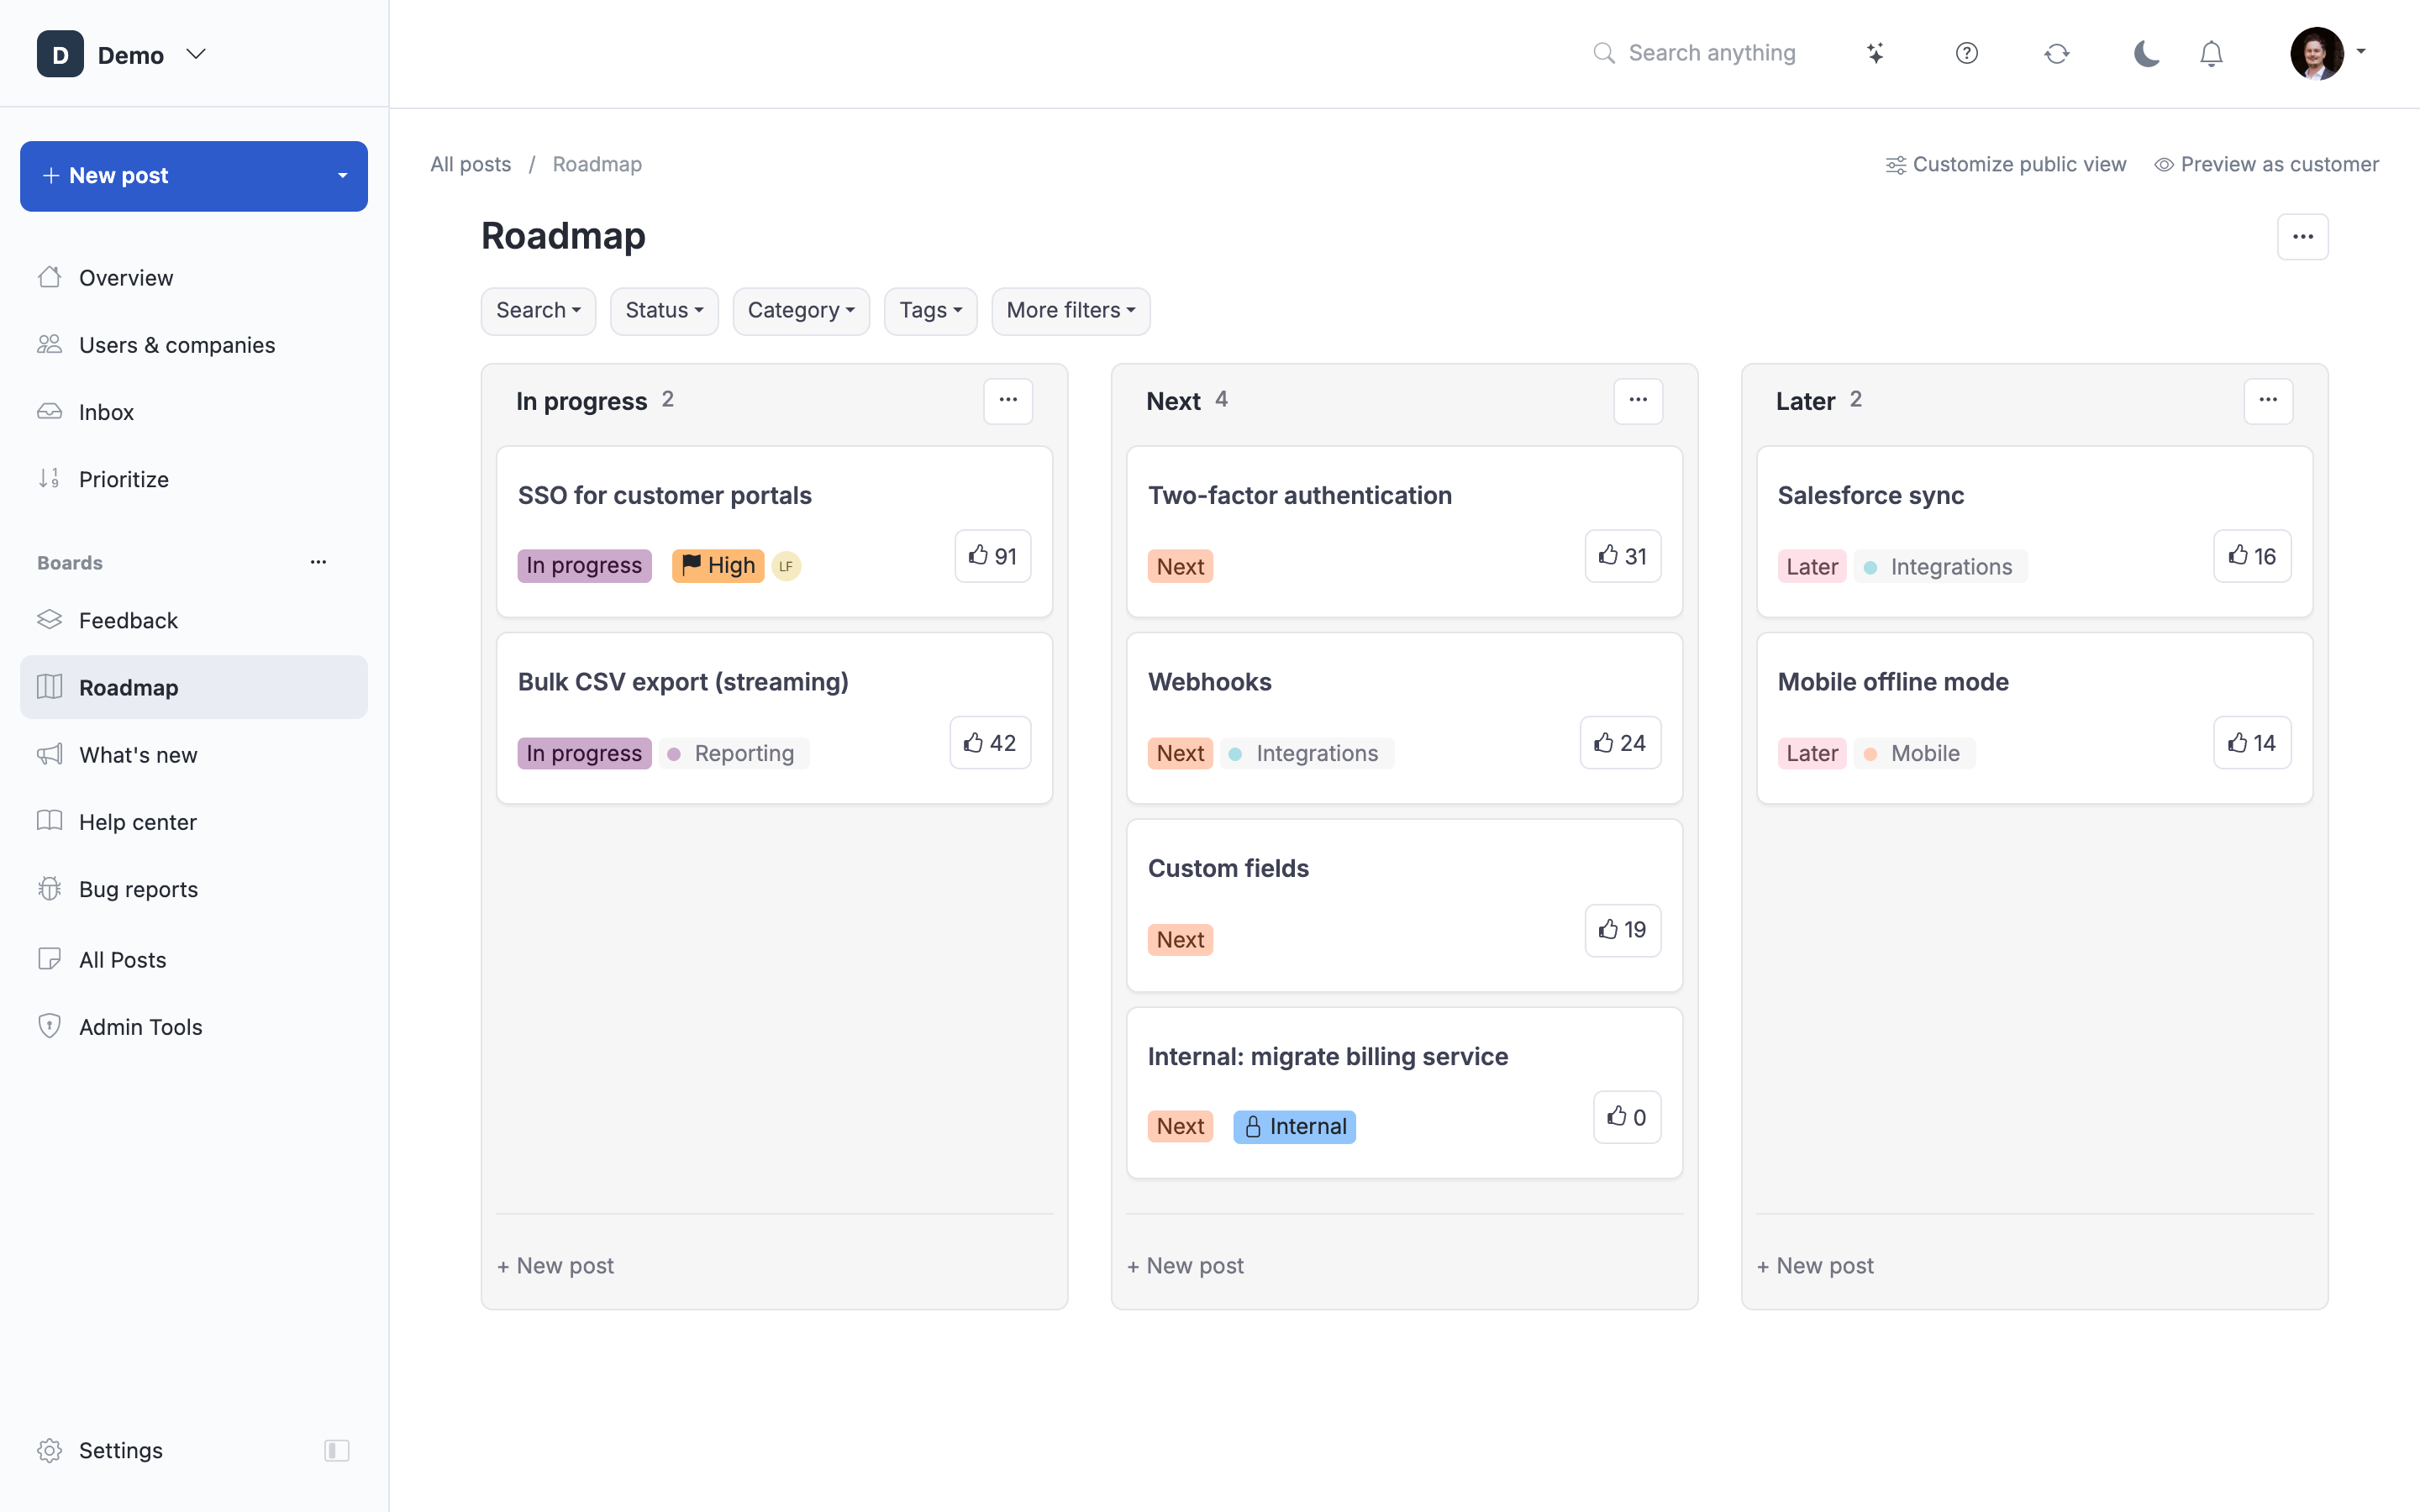
Task: Upvote Two-factor authentication post
Action: (x=1622, y=556)
